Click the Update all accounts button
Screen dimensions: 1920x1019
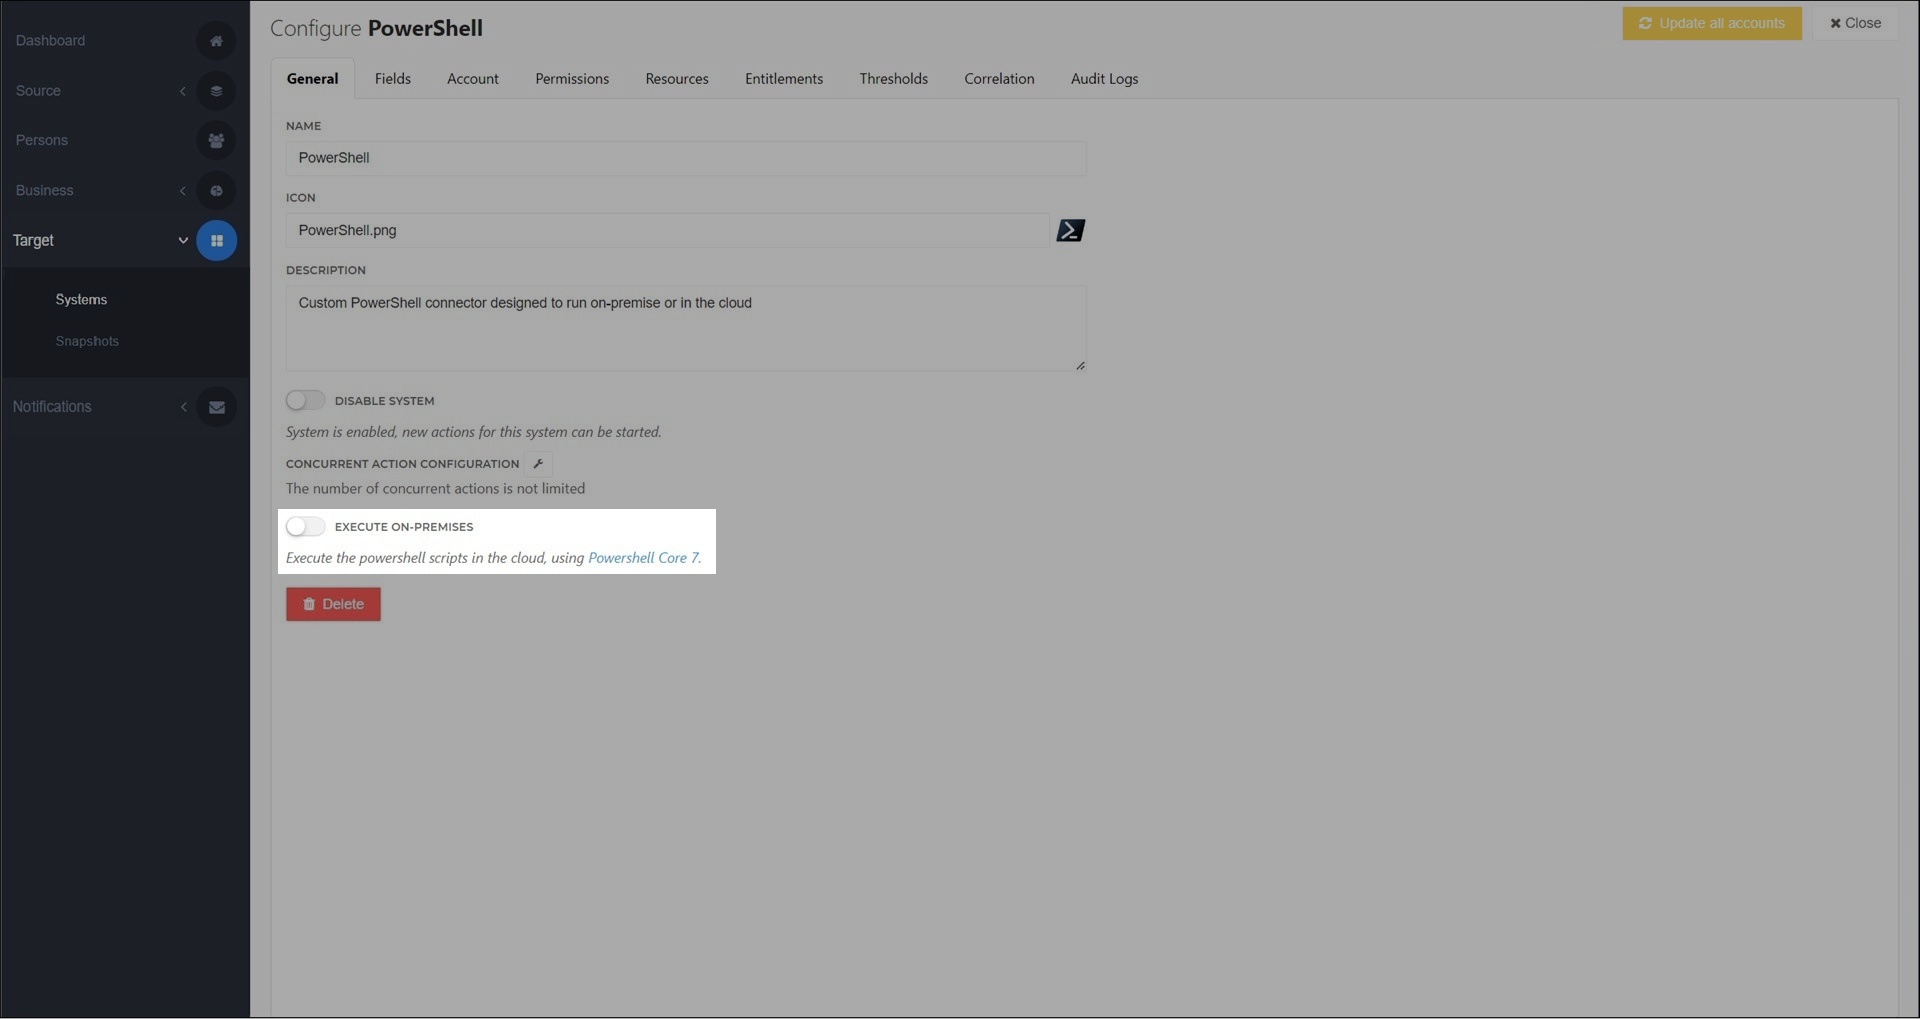(1711, 23)
